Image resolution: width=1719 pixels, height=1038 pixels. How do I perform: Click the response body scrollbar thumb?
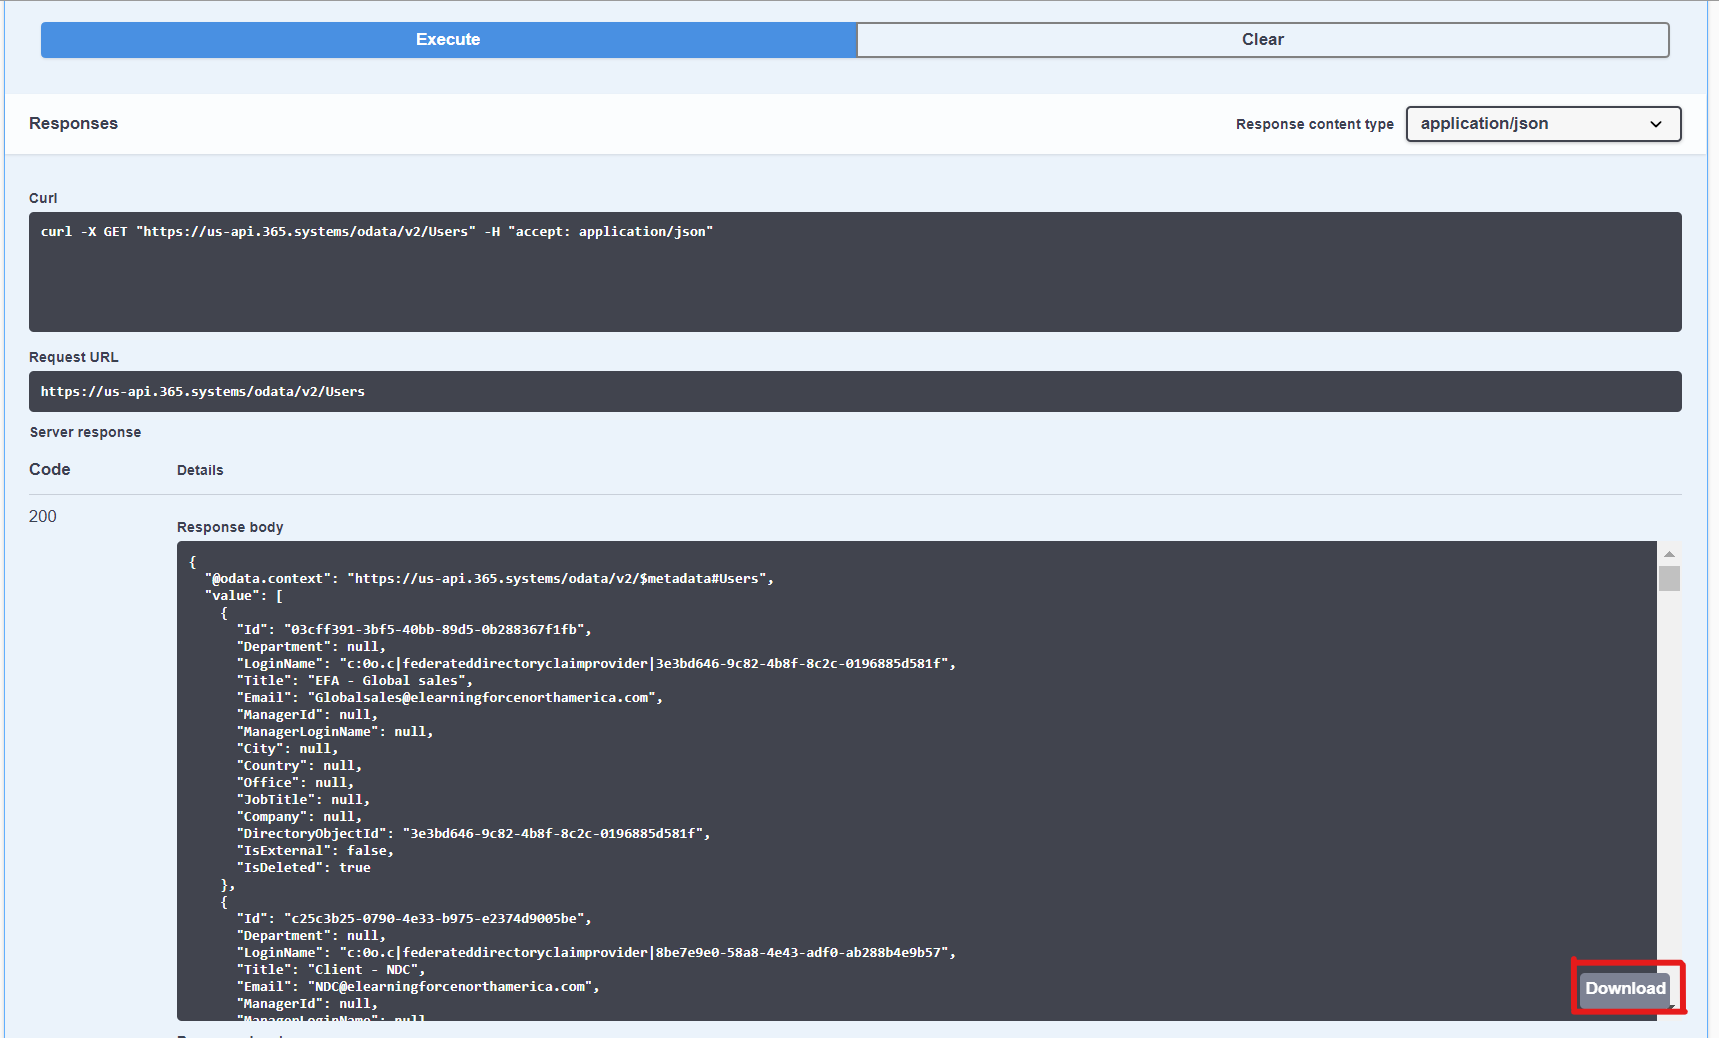click(1669, 578)
